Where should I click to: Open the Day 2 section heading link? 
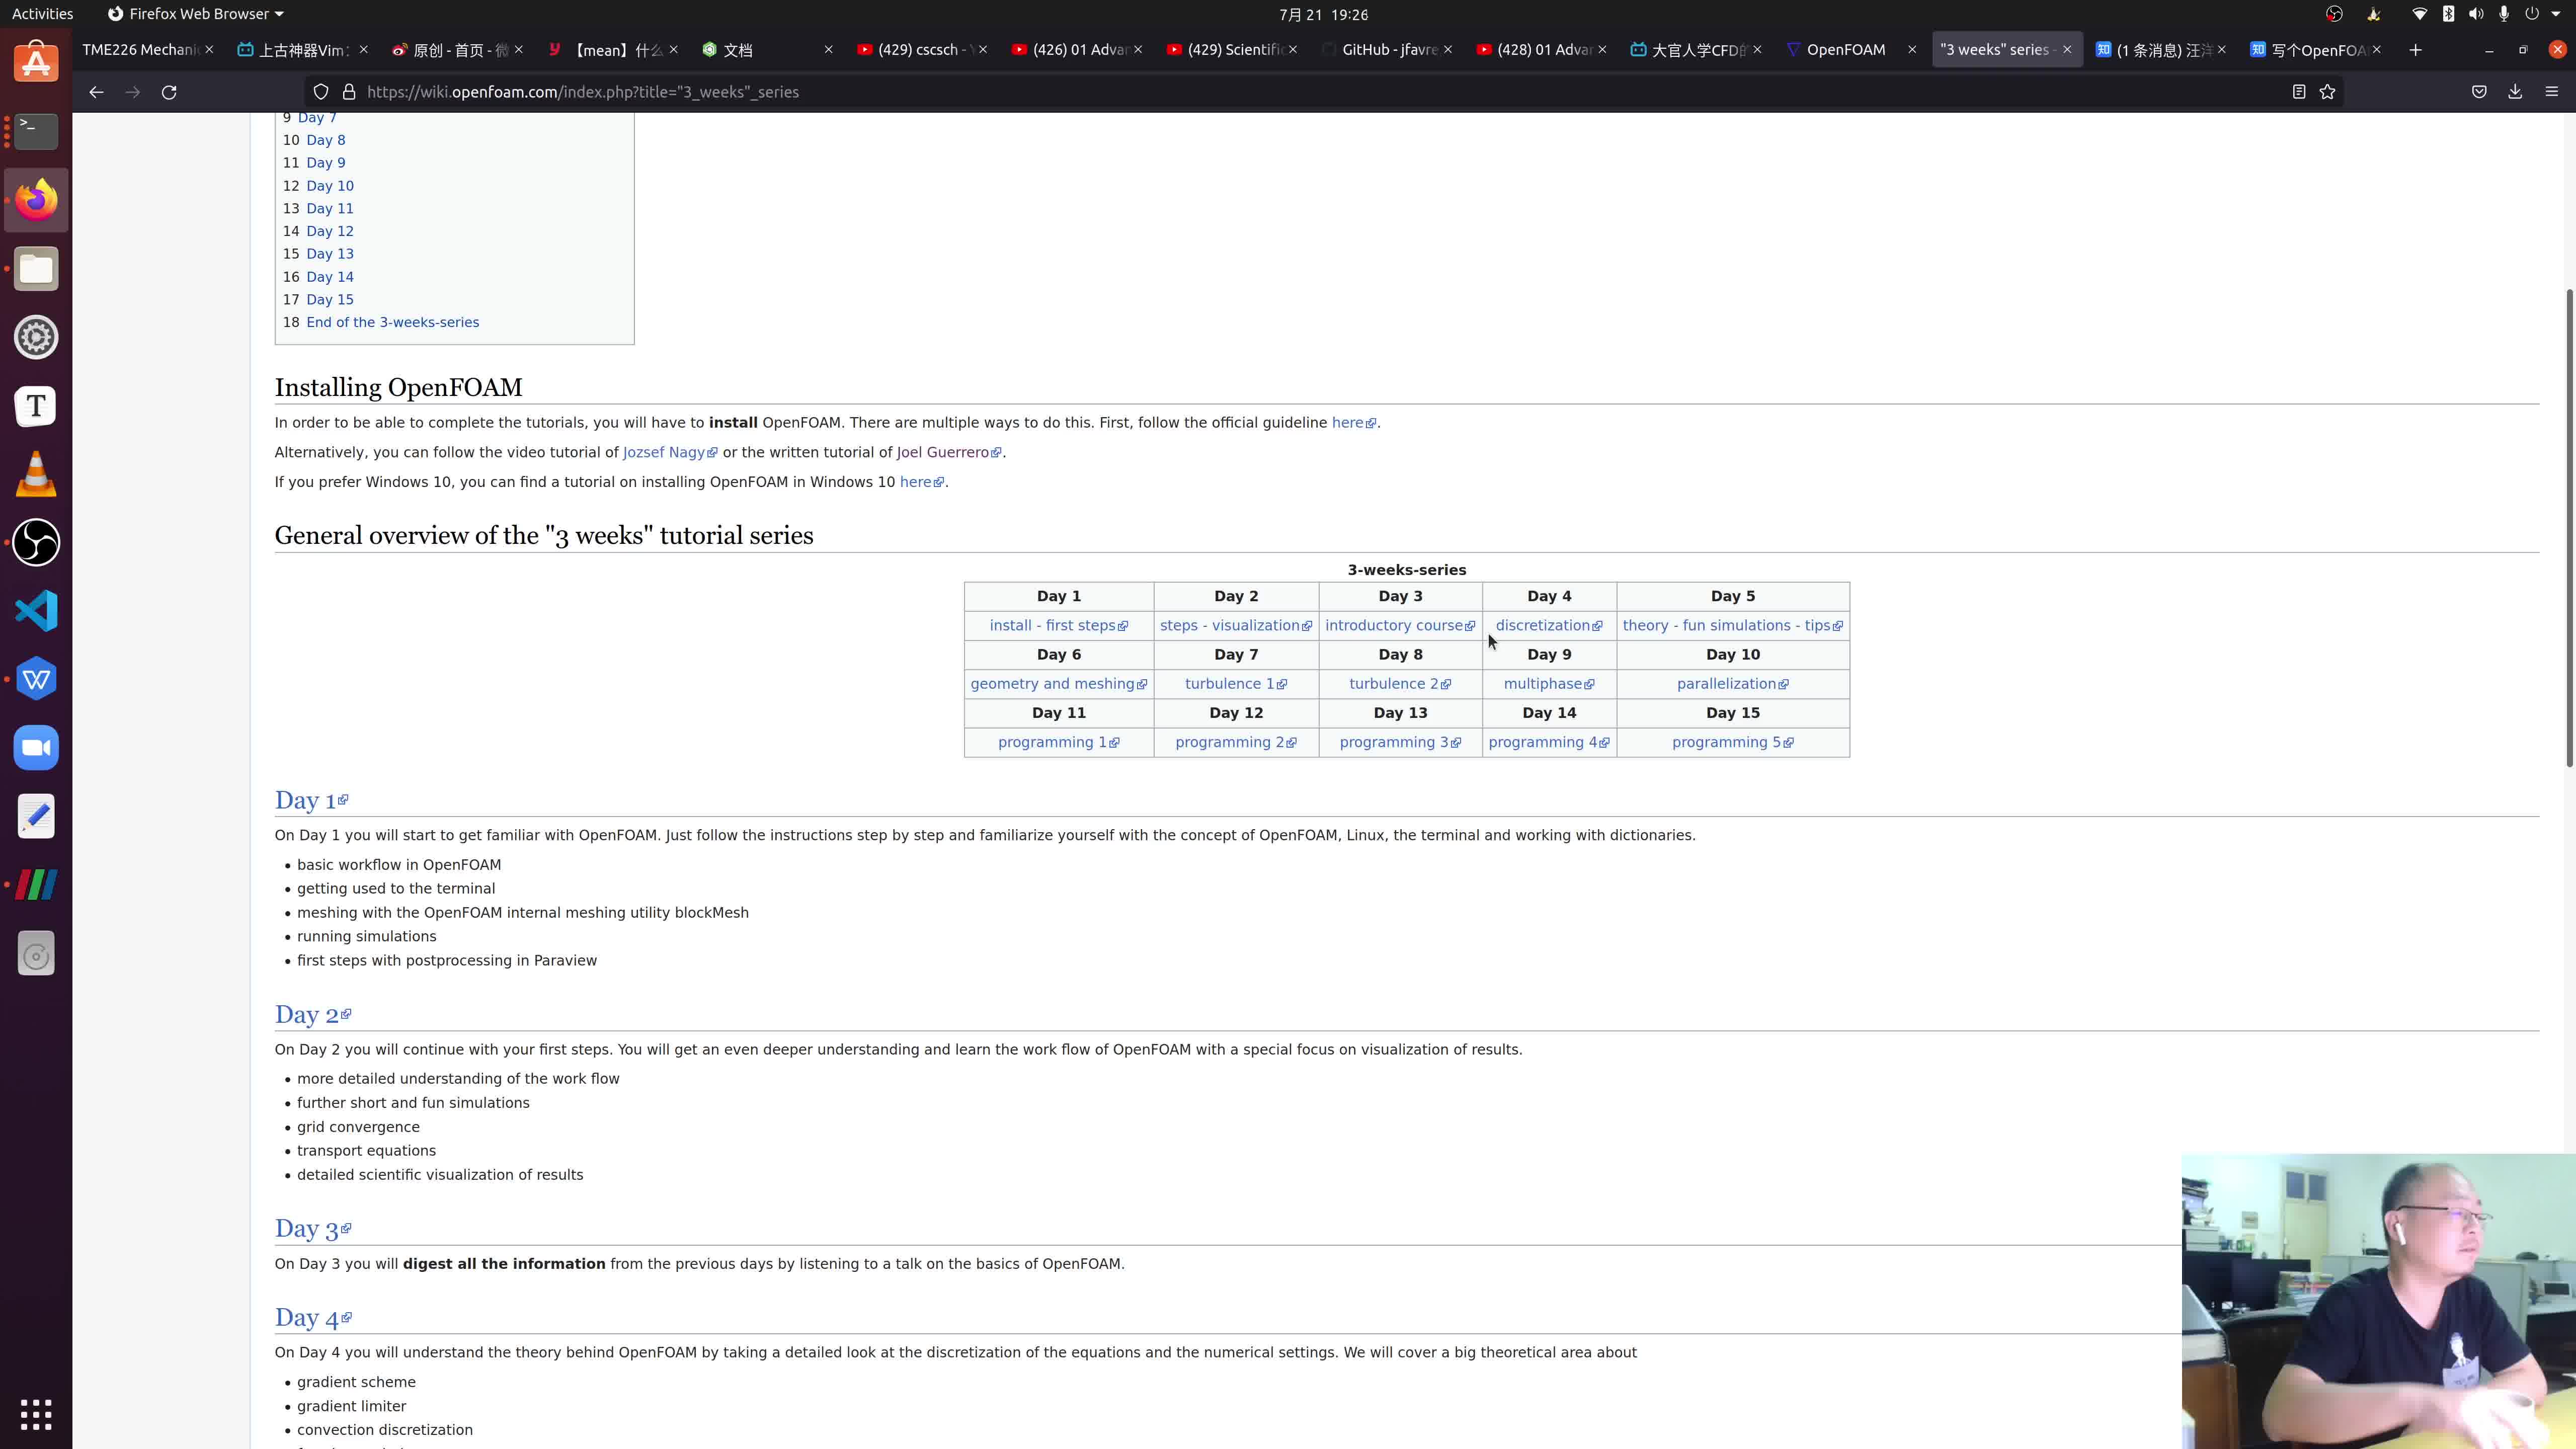[x=312, y=1014]
